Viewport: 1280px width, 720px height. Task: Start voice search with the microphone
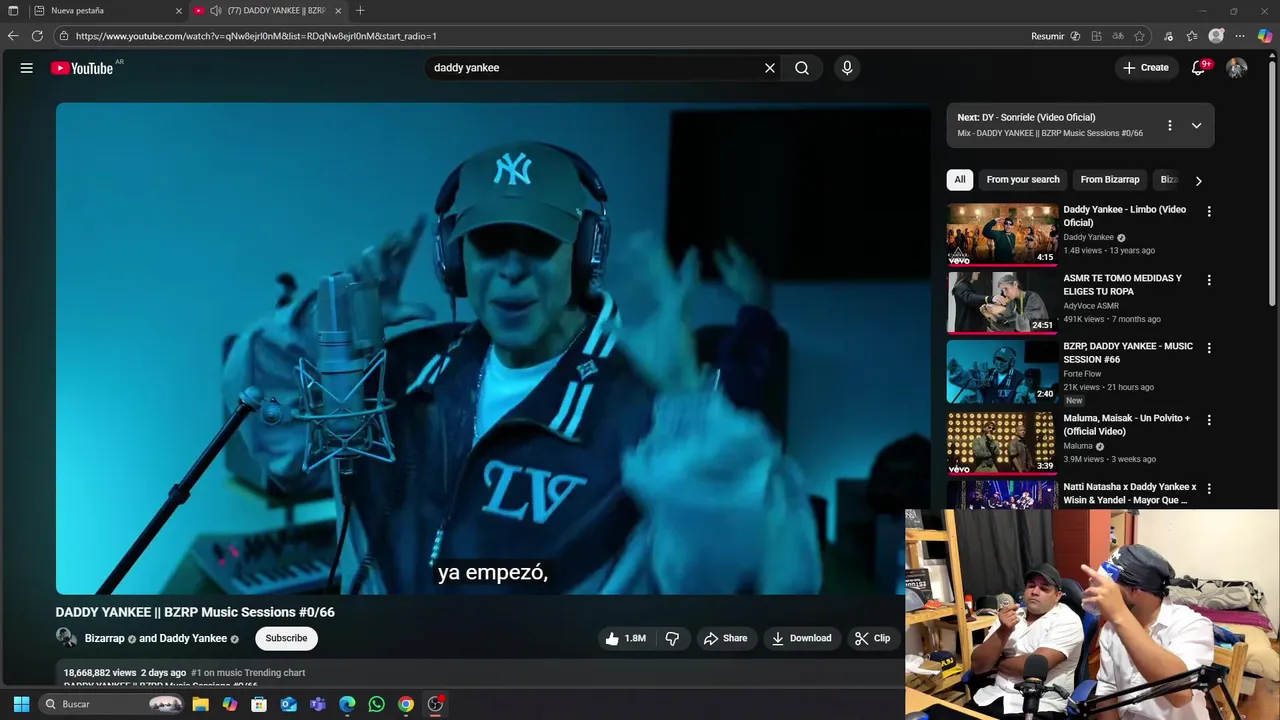point(847,68)
